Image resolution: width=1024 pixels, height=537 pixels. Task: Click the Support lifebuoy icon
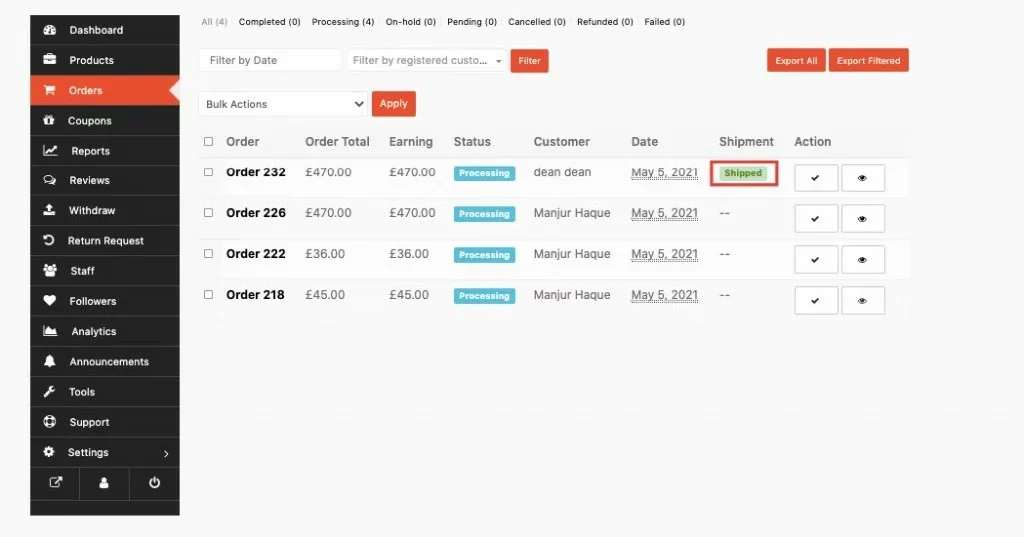(50, 421)
